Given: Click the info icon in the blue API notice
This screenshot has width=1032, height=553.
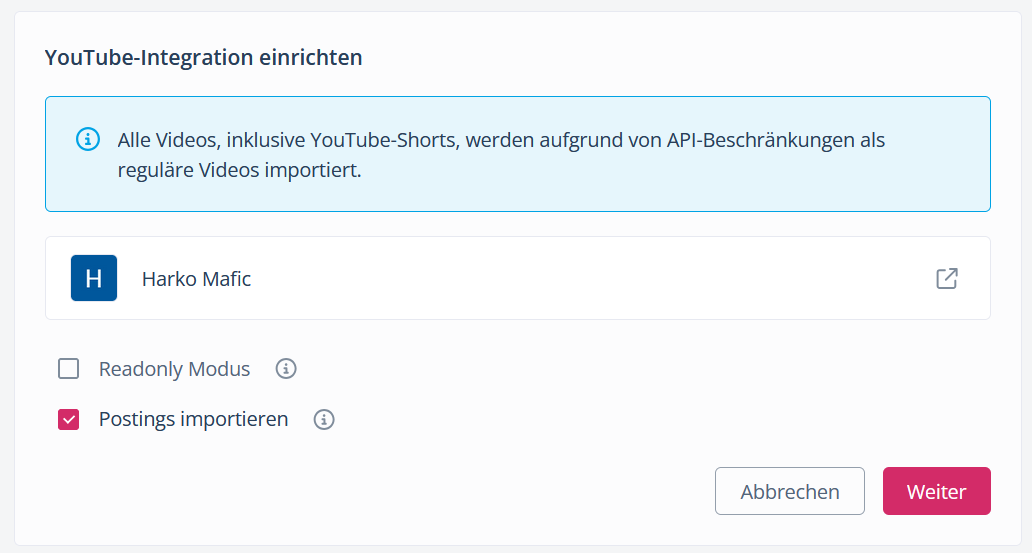Looking at the screenshot, I should click(88, 139).
